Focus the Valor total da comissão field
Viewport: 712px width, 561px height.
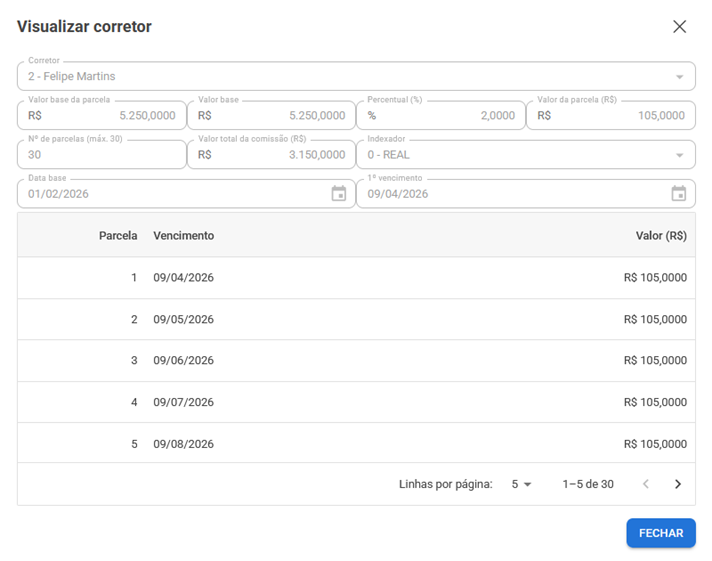pos(272,154)
